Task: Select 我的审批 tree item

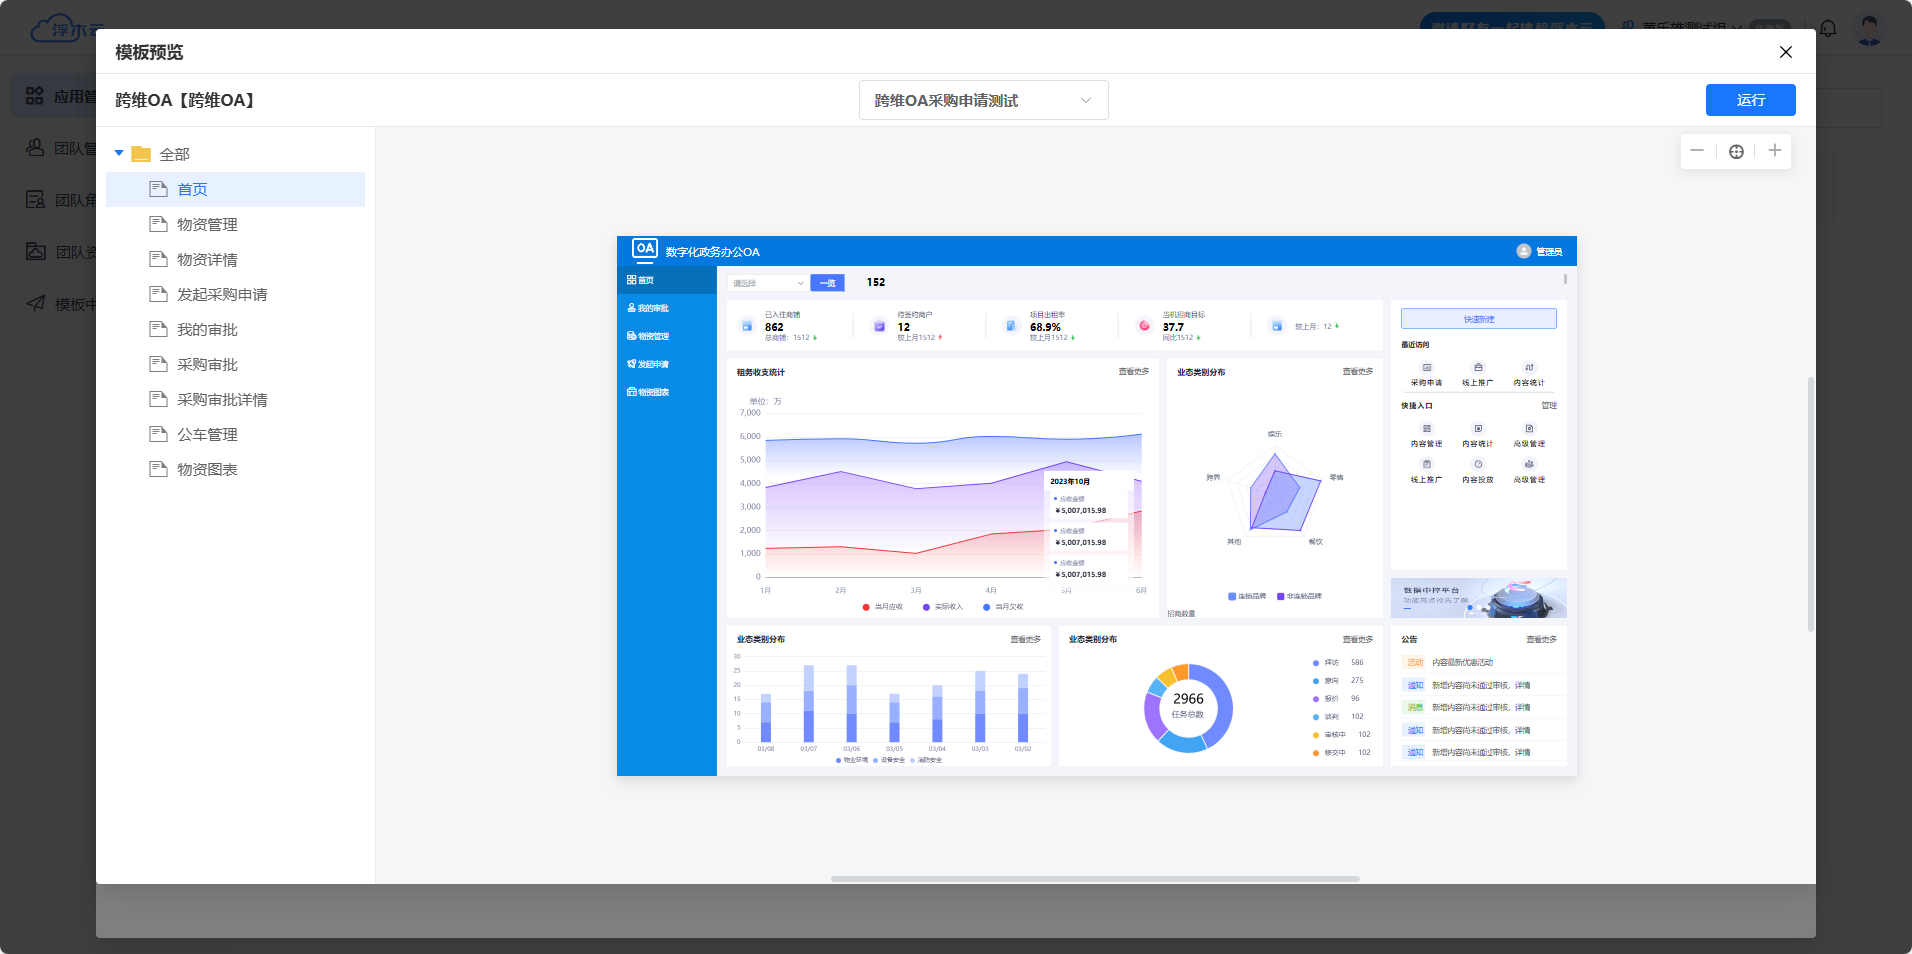Action: pos(207,330)
